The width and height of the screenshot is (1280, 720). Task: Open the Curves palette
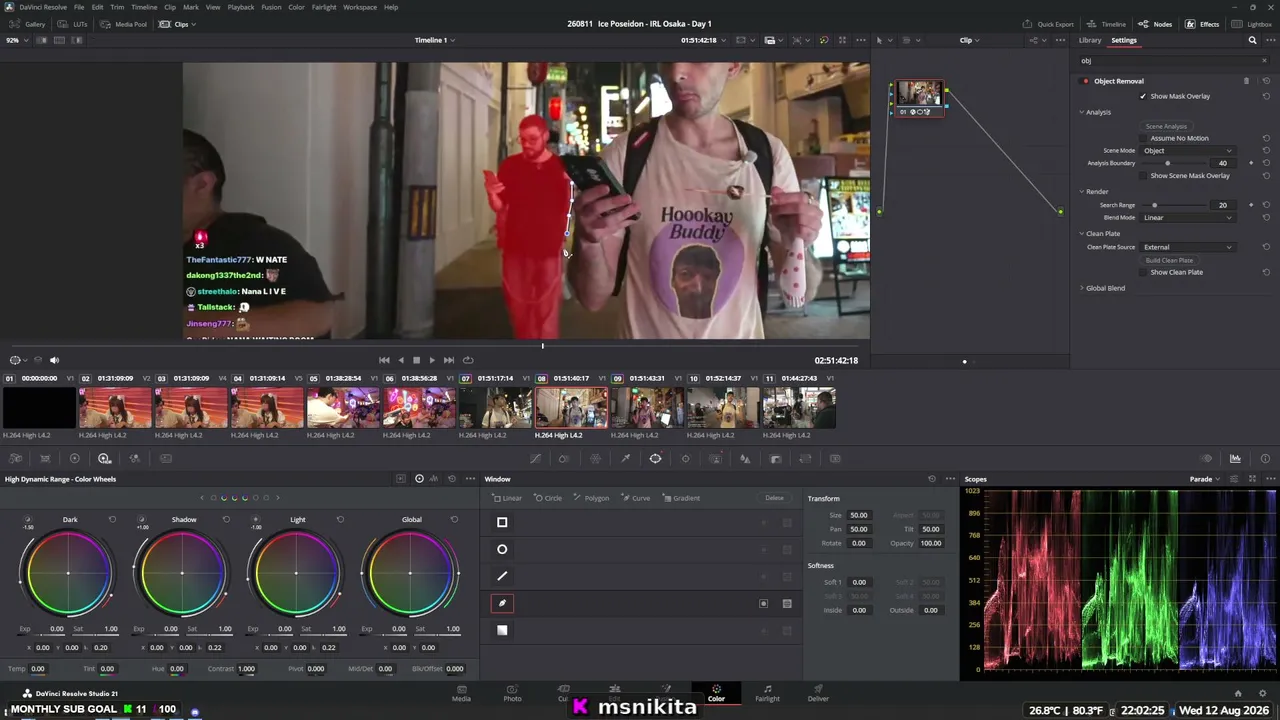point(535,459)
